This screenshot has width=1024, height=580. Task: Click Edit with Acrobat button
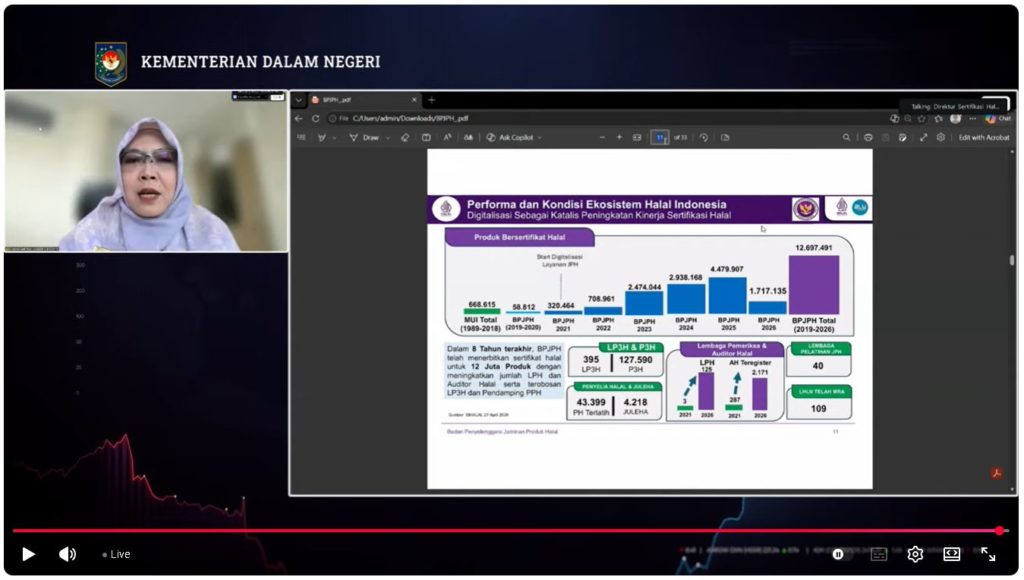(x=984, y=137)
